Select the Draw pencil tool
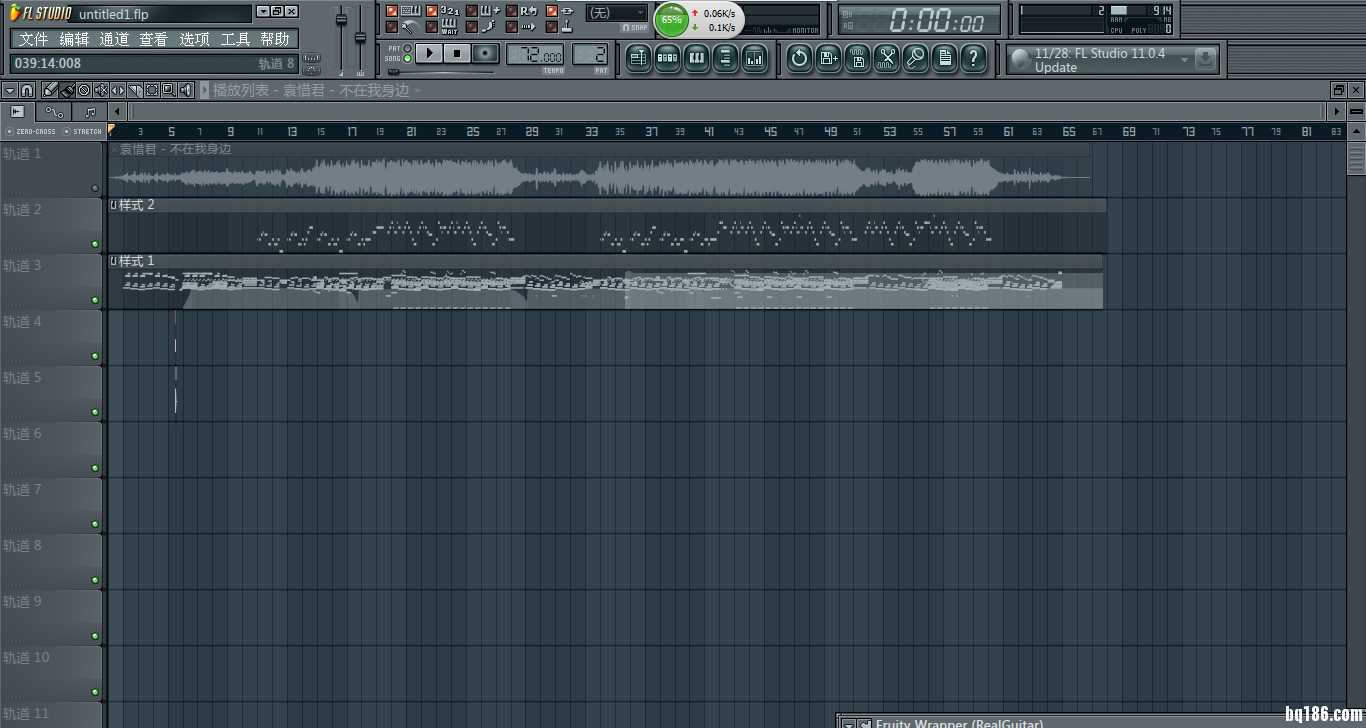The image size is (1366, 728). 48,90
